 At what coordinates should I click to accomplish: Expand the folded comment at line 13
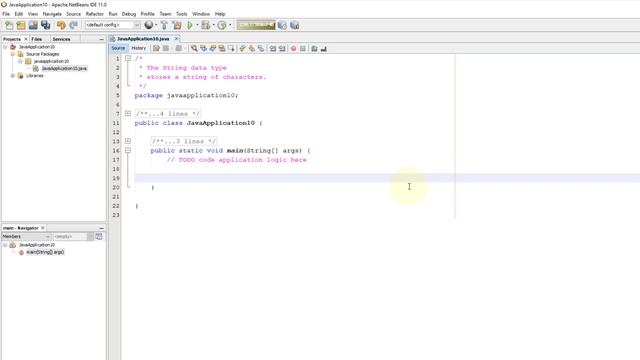tap(128, 141)
